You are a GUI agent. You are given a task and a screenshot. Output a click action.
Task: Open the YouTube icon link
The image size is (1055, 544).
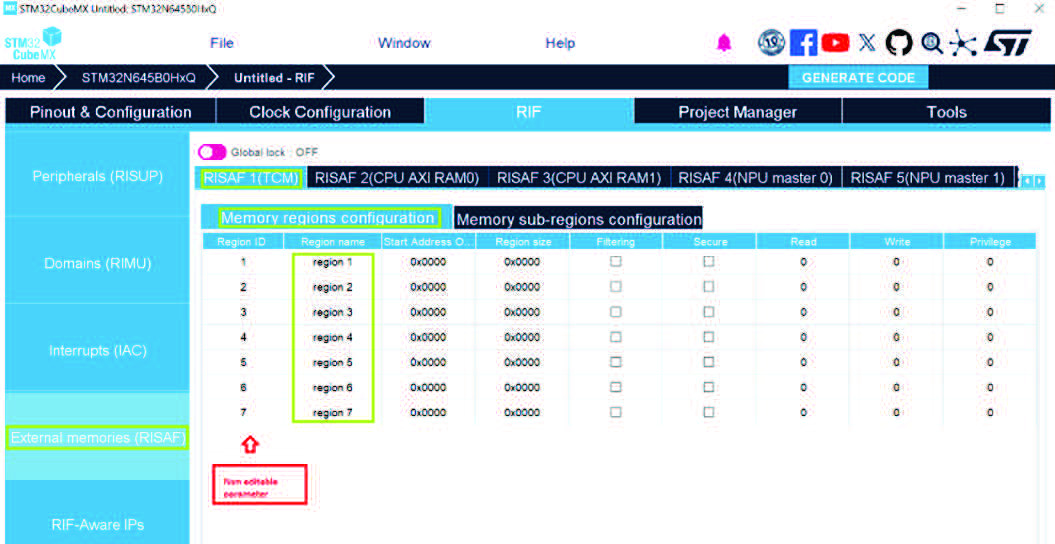(x=835, y=43)
